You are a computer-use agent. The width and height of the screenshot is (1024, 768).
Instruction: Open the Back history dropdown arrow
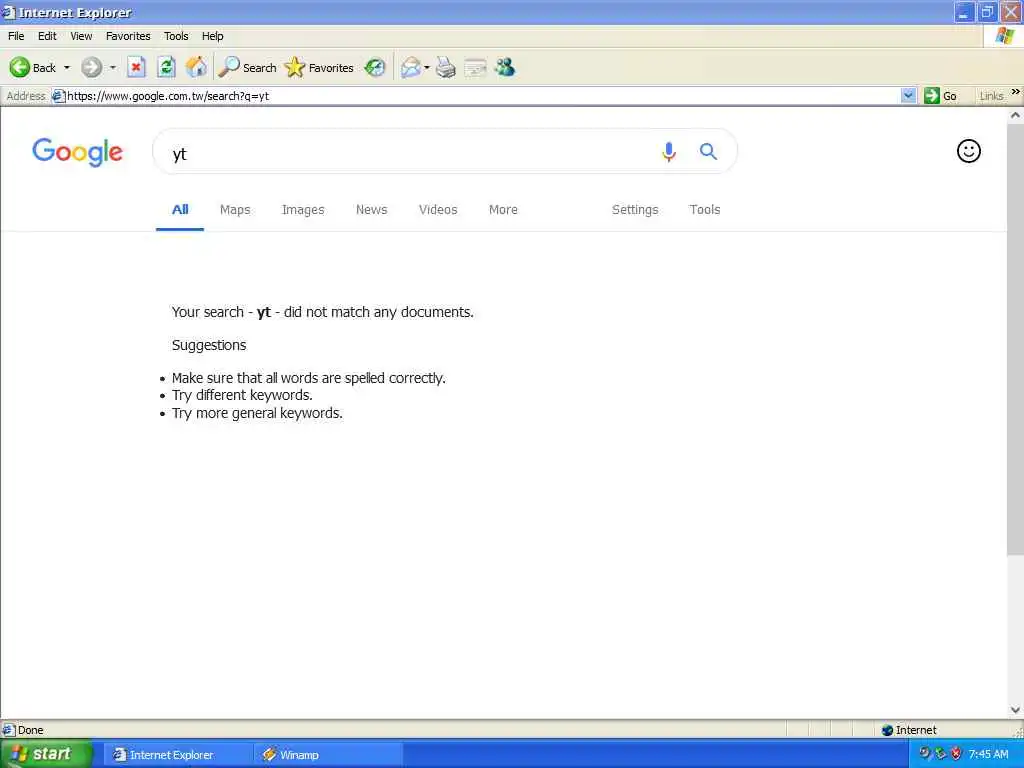tap(67, 67)
